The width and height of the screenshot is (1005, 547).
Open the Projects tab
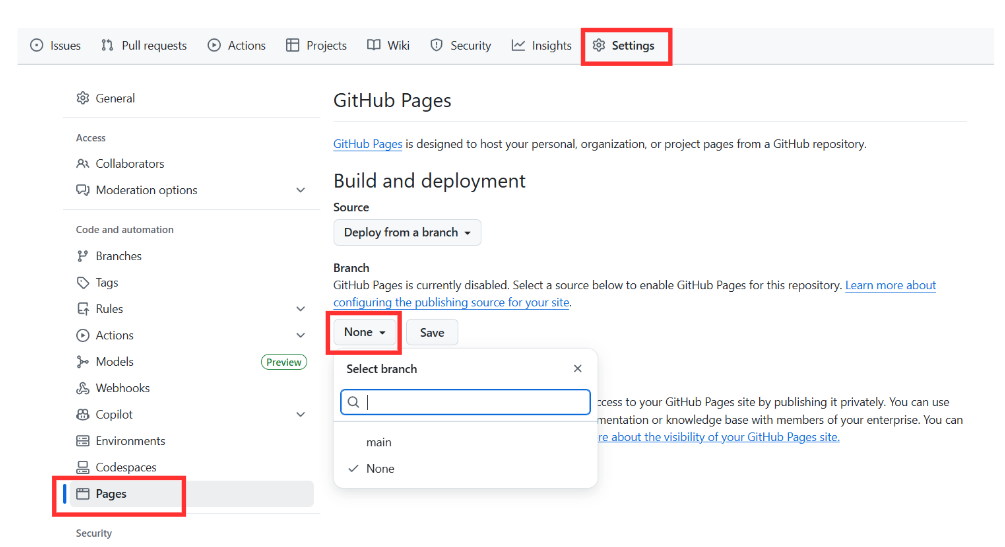[x=317, y=46]
